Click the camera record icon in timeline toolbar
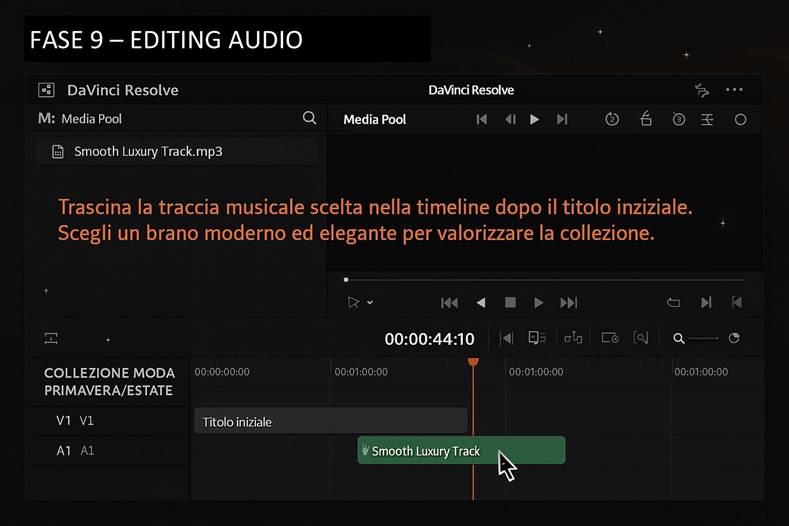This screenshot has height=526, width=789. pyautogui.click(x=610, y=338)
